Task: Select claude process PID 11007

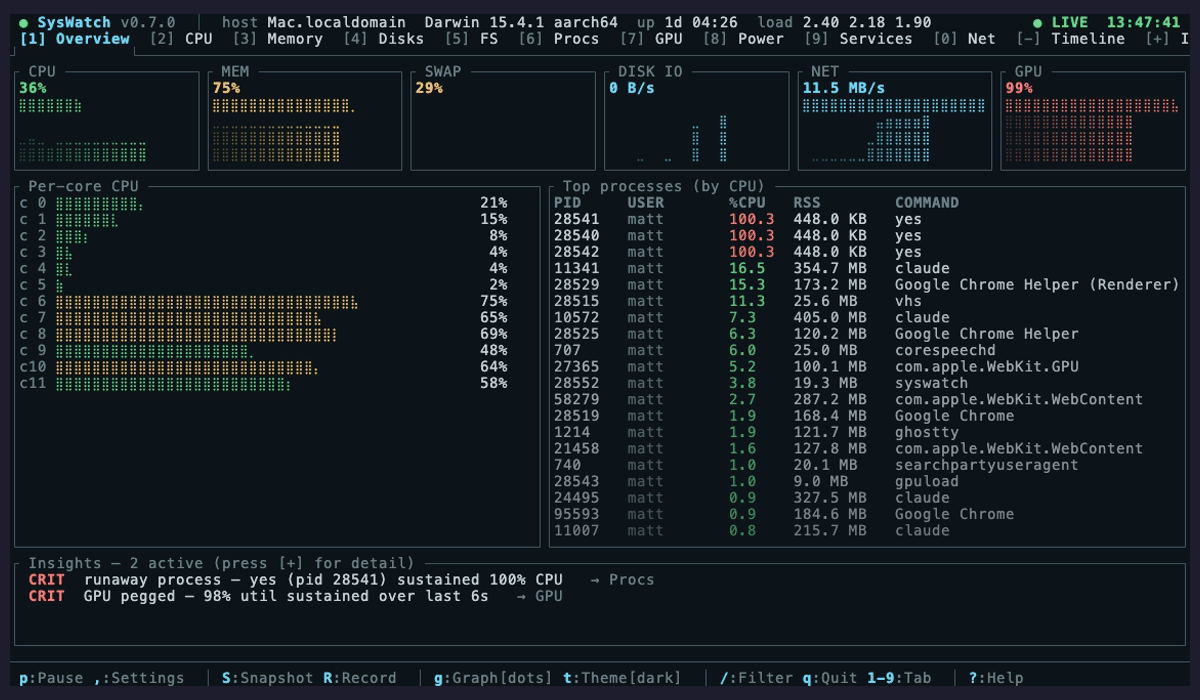Action: [866, 531]
